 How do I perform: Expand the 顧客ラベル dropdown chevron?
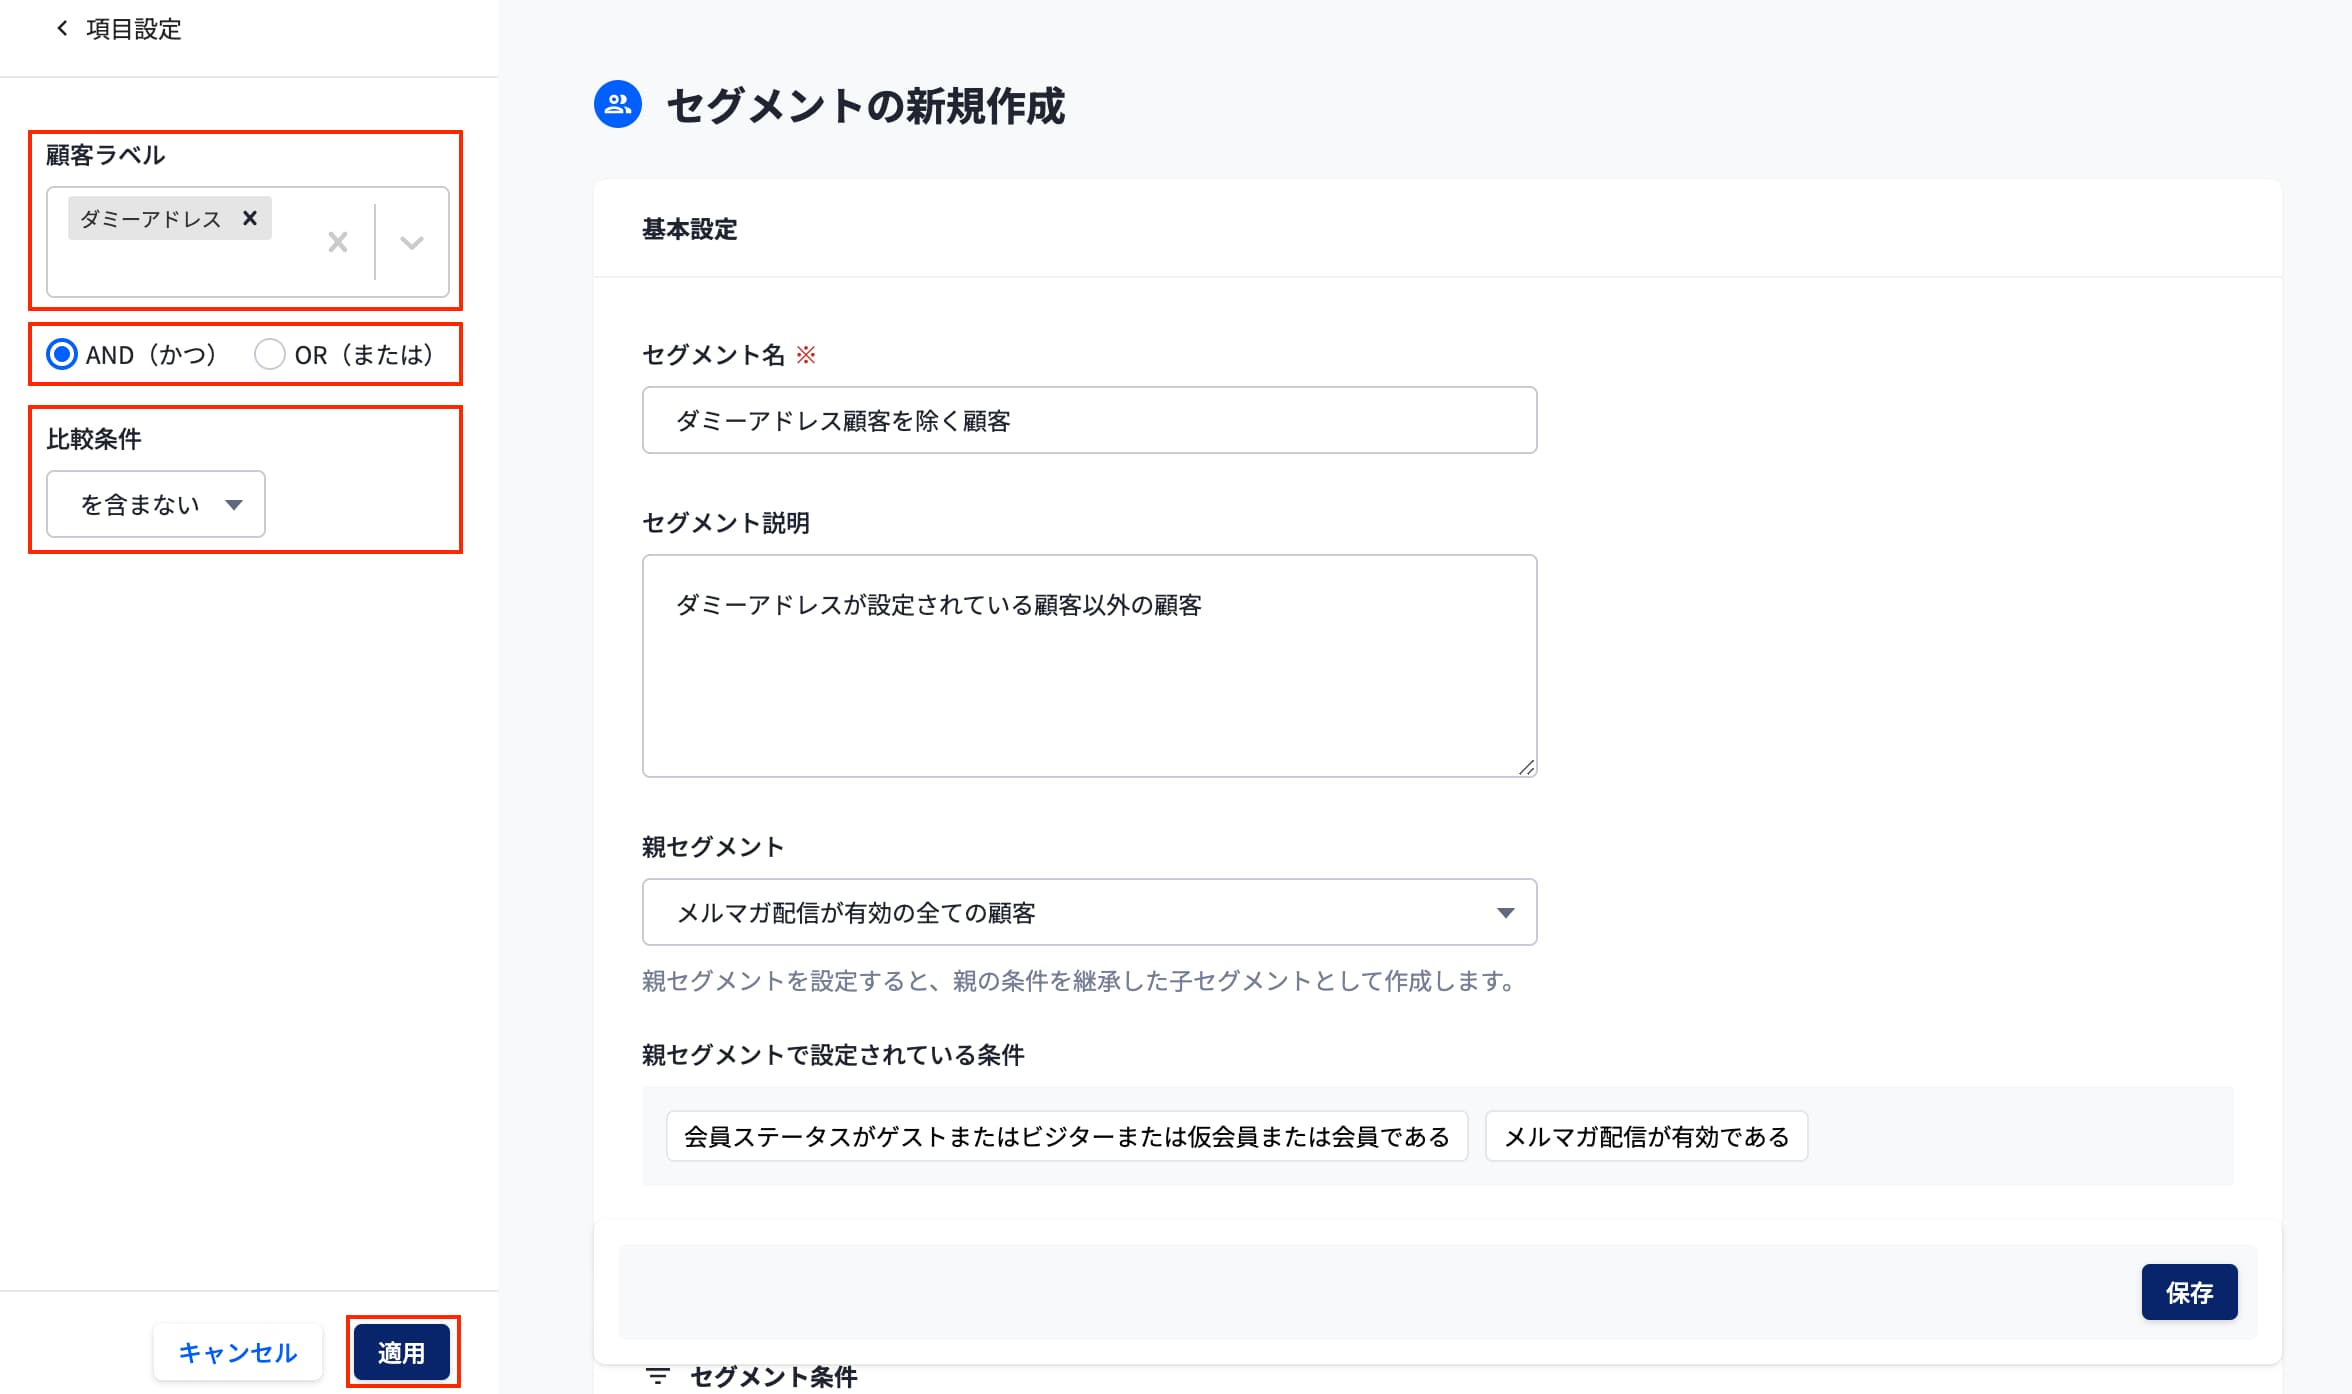coord(412,242)
